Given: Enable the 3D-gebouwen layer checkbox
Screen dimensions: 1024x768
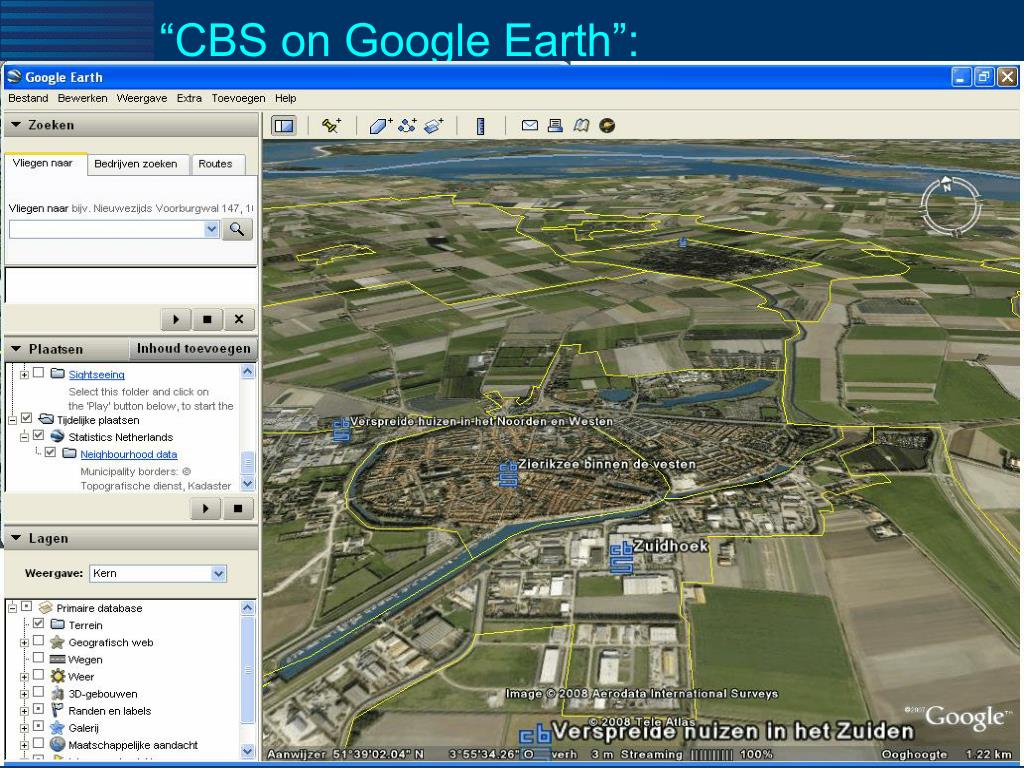Looking at the screenshot, I should pos(39,692).
